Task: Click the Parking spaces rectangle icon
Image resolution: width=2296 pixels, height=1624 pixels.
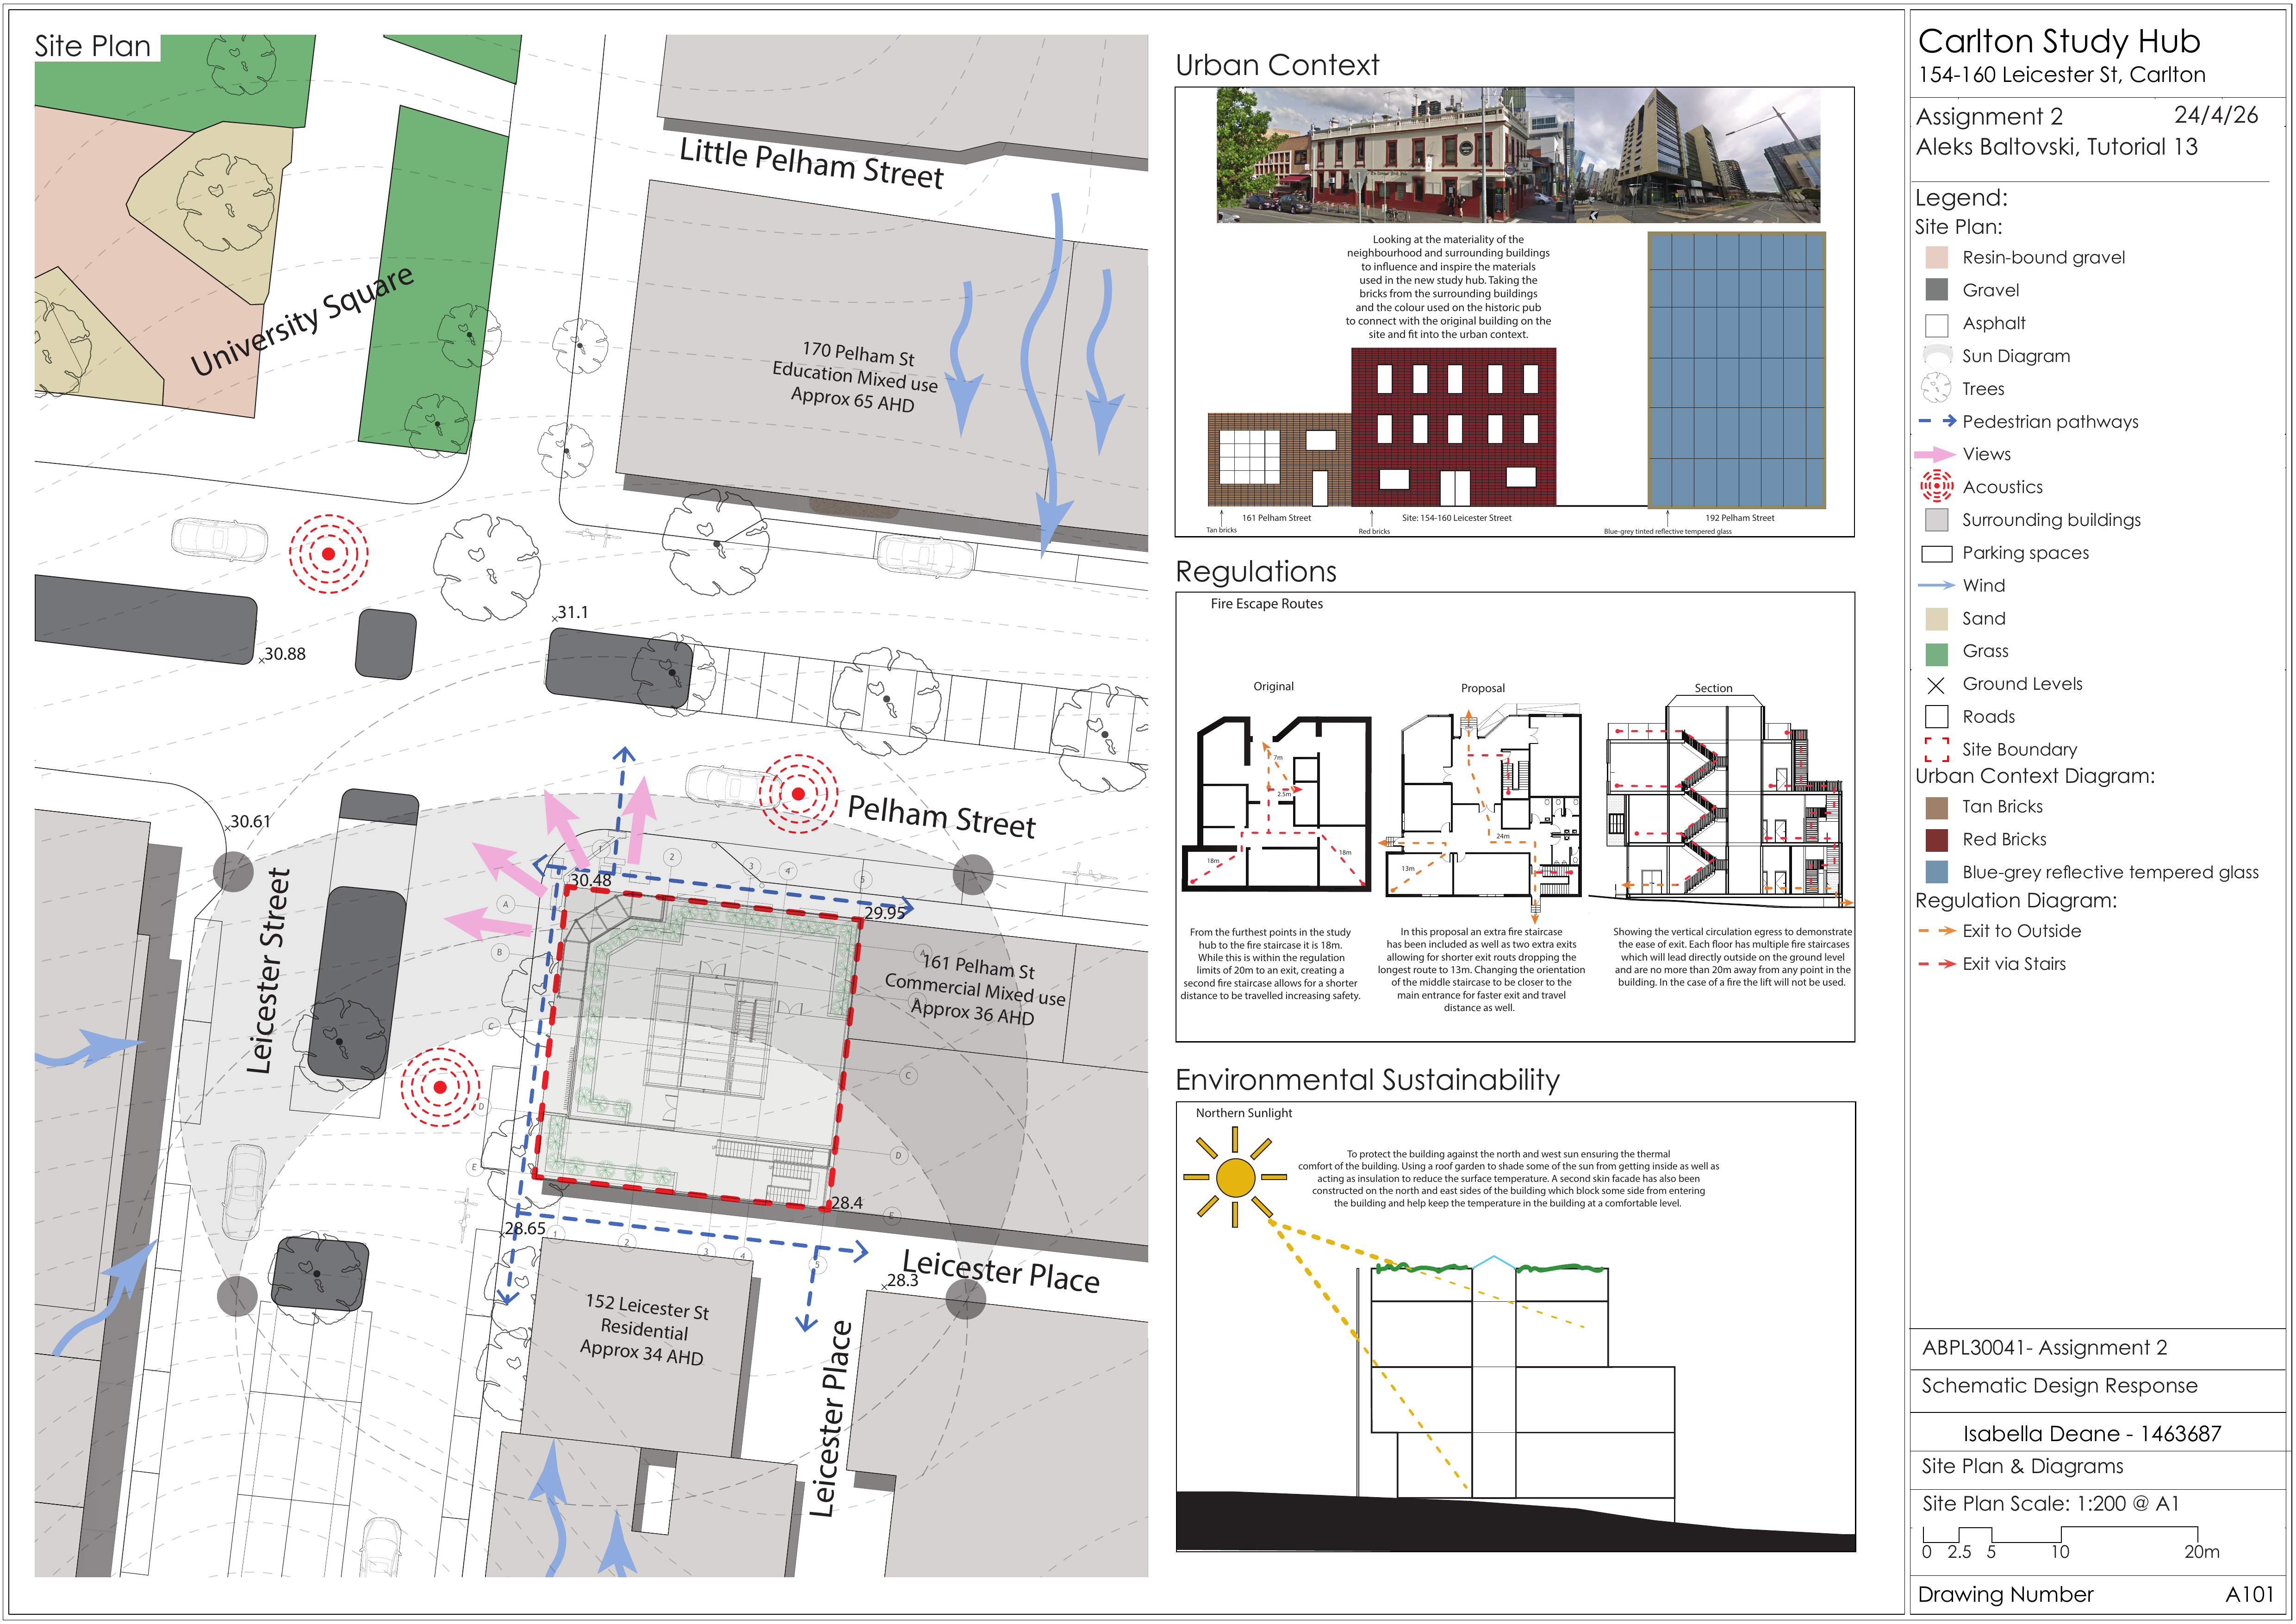Action: pos(1936,554)
